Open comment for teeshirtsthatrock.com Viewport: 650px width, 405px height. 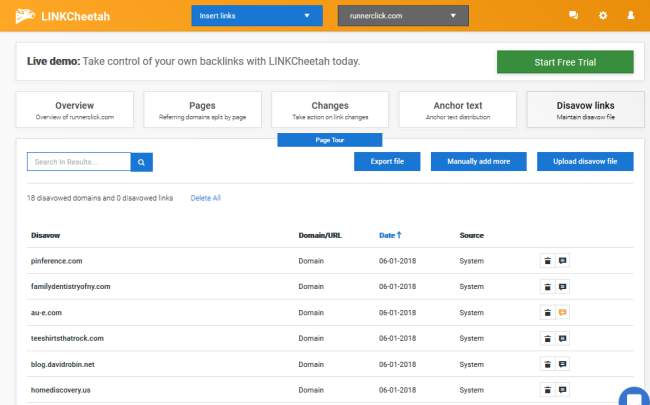pyautogui.click(x=563, y=338)
